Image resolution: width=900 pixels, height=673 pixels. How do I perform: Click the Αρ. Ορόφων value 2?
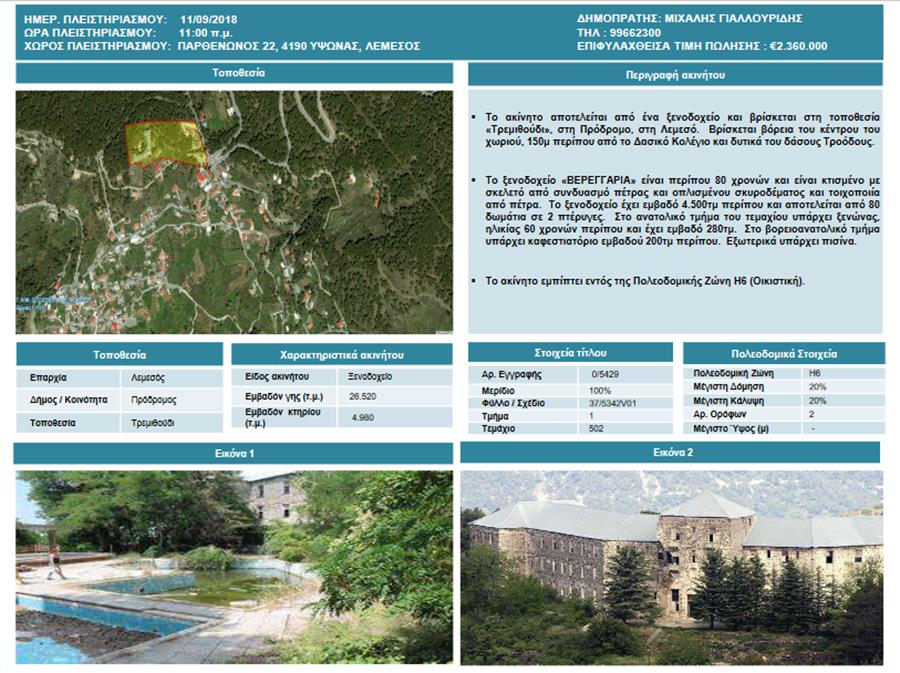[812, 414]
